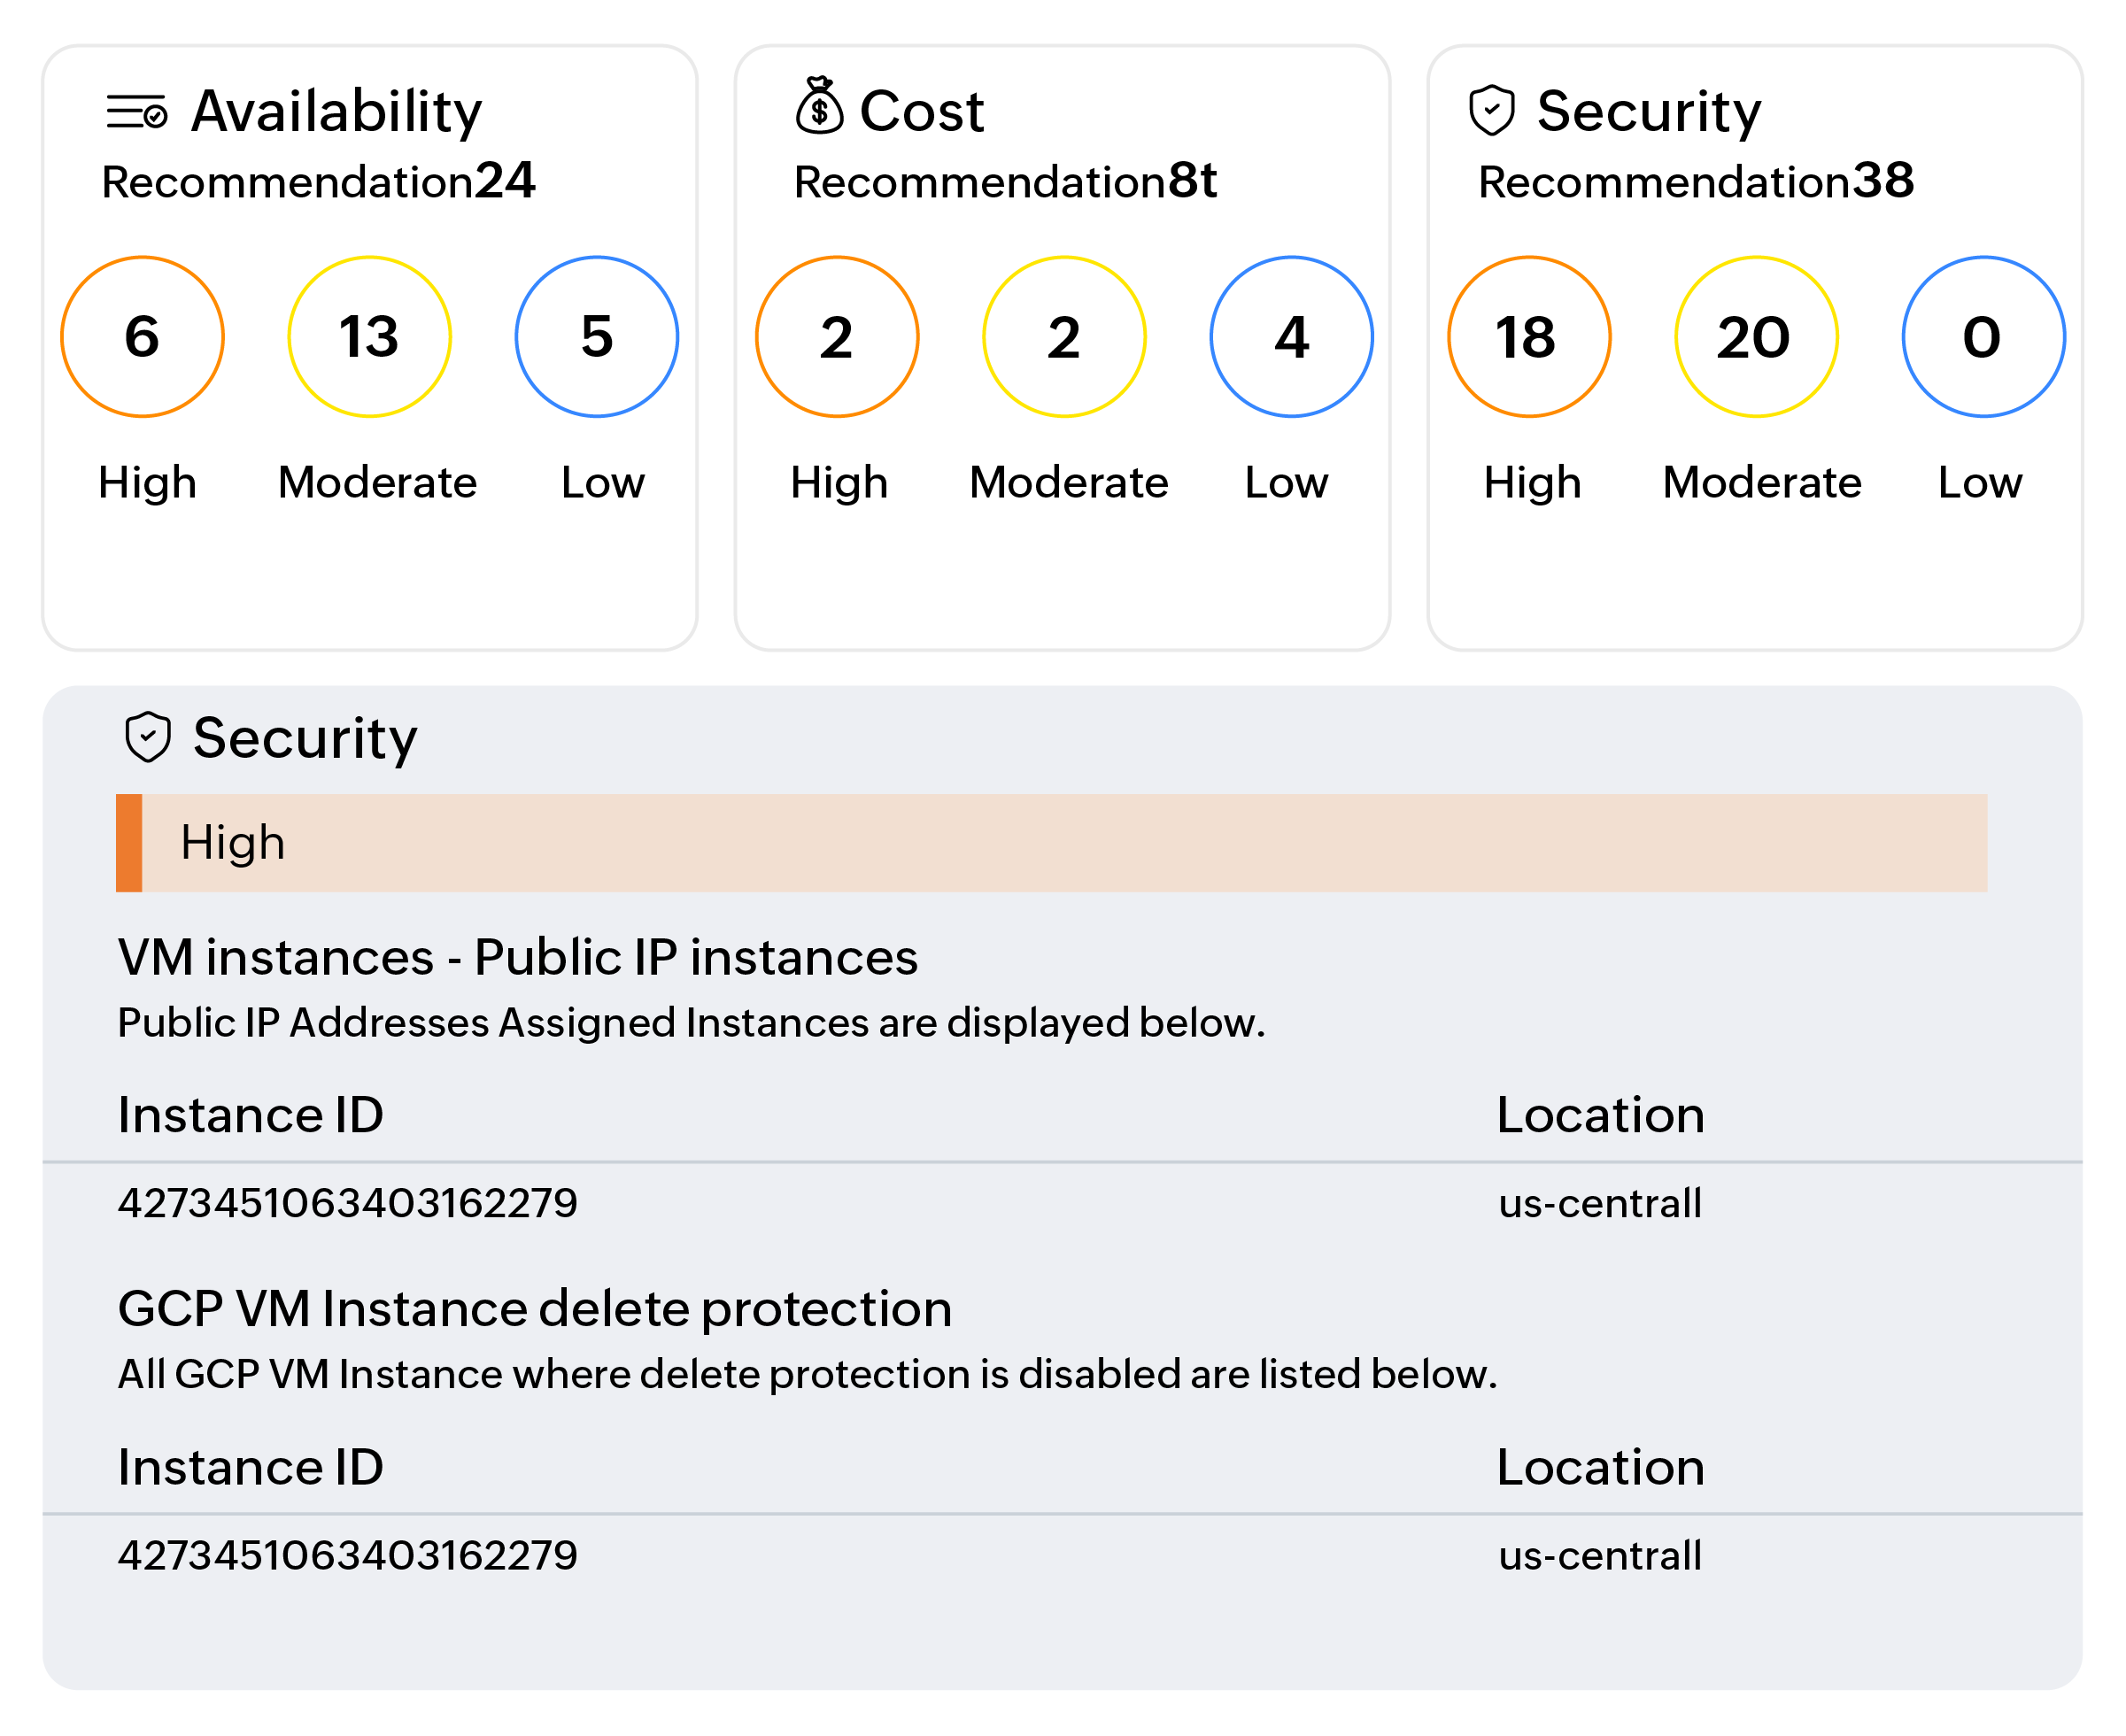Screen dimensions: 2126x1736
Task: Click instance ID in Public IP instances row
Action: point(348,1203)
